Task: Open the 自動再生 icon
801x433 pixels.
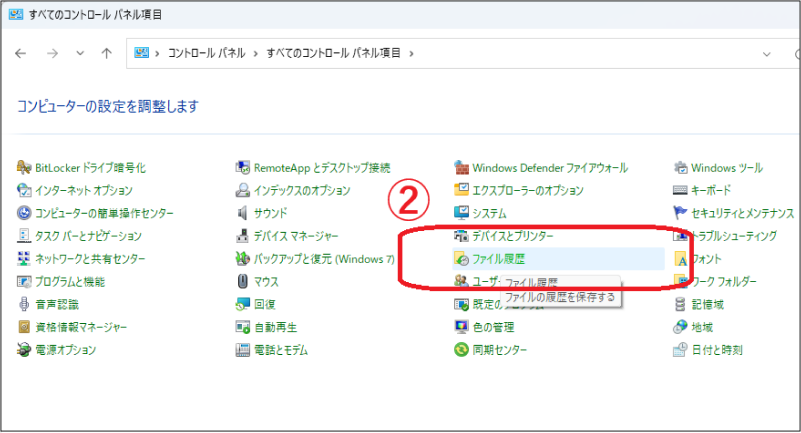Action: tap(243, 327)
